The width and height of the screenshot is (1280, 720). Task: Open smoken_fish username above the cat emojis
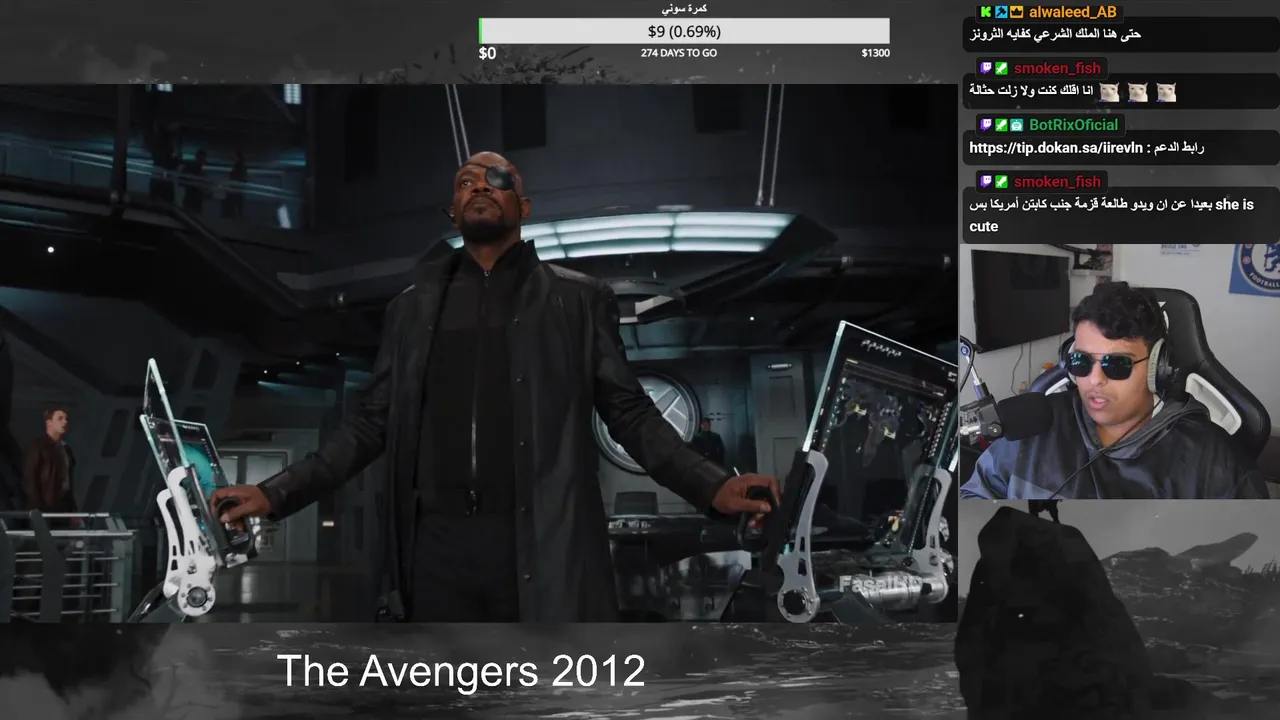(x=1057, y=69)
